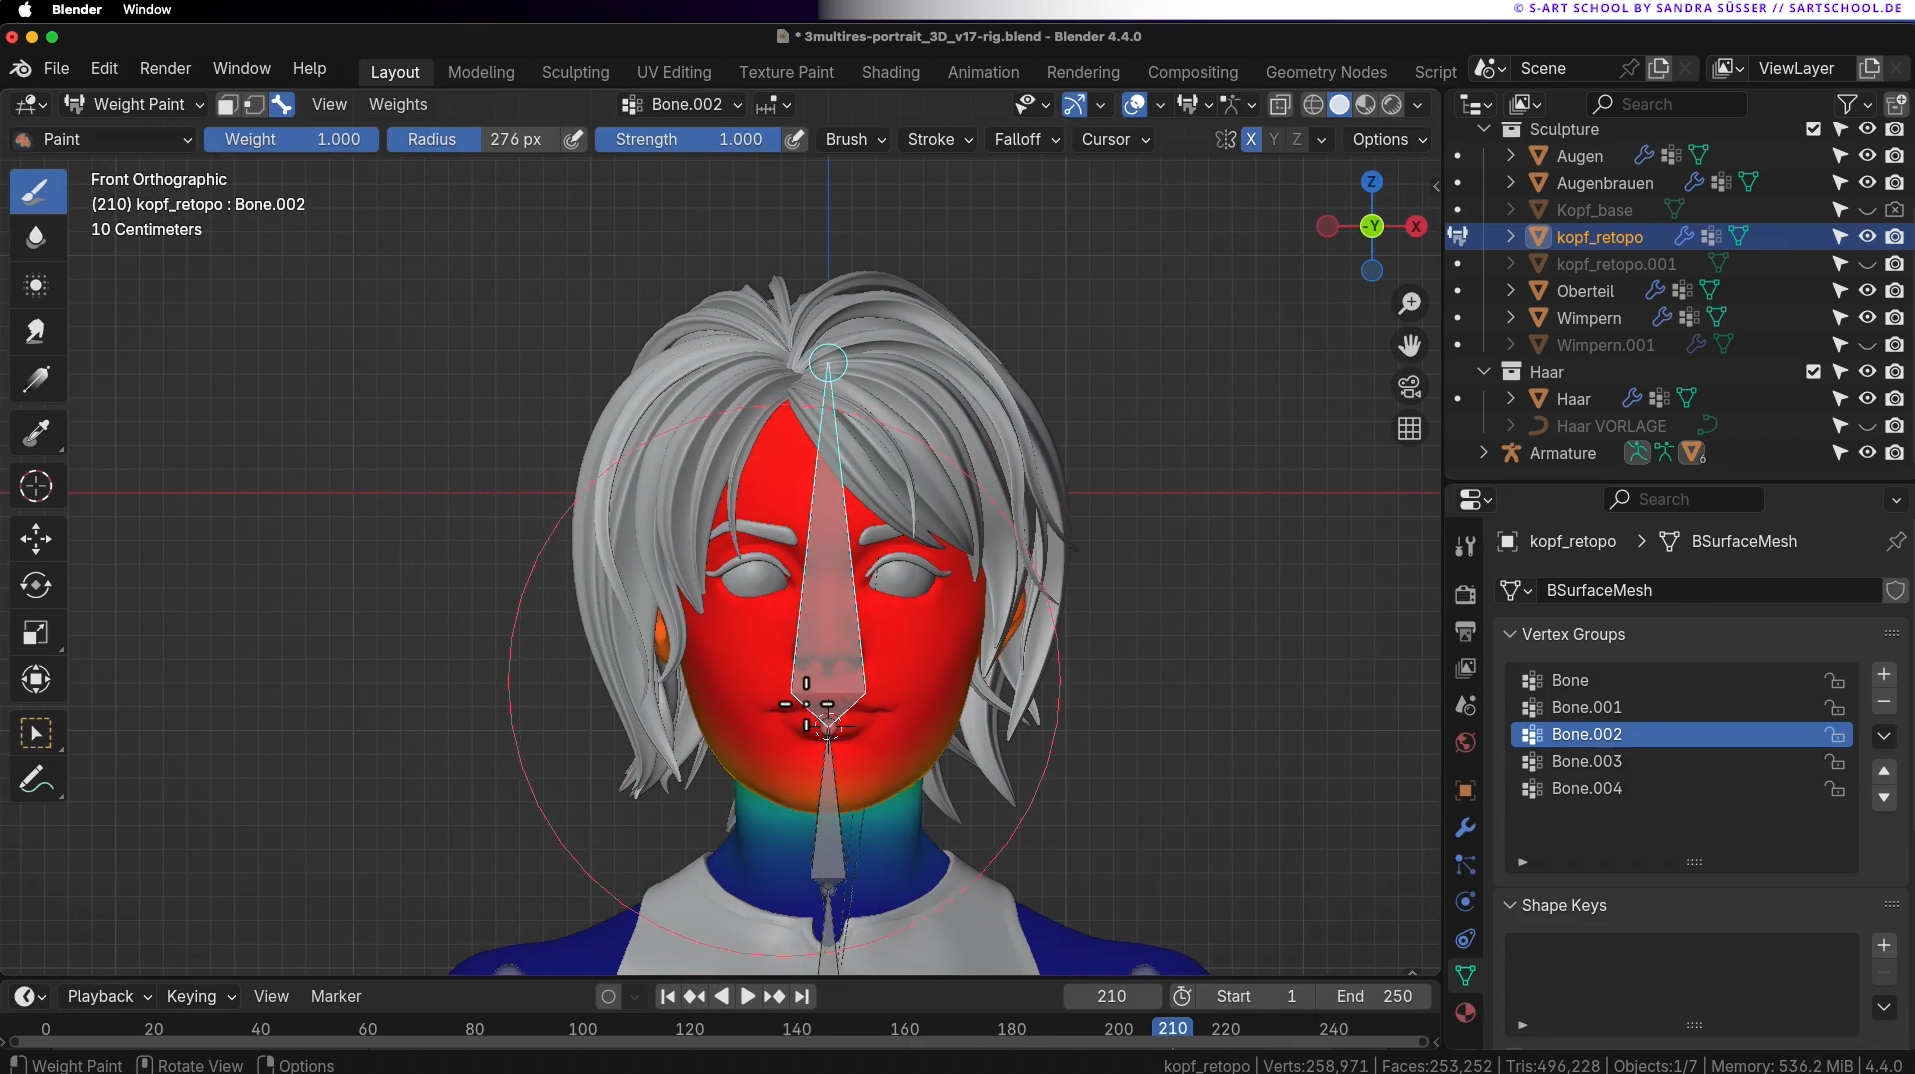Open the Object Data mesh properties tab

point(1466,976)
